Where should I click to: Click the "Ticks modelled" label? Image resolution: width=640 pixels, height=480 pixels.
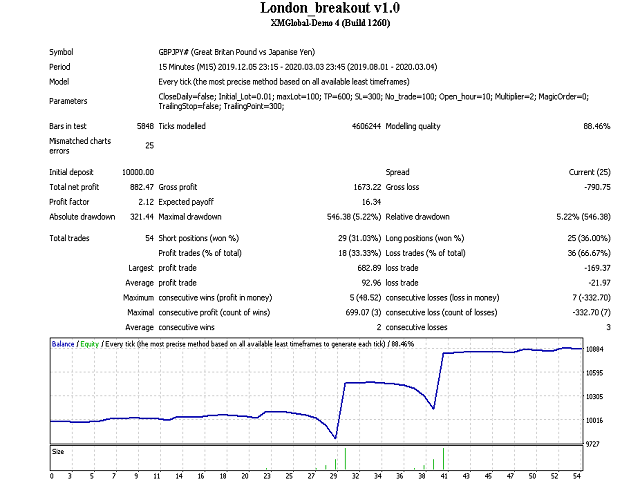[x=182, y=126]
